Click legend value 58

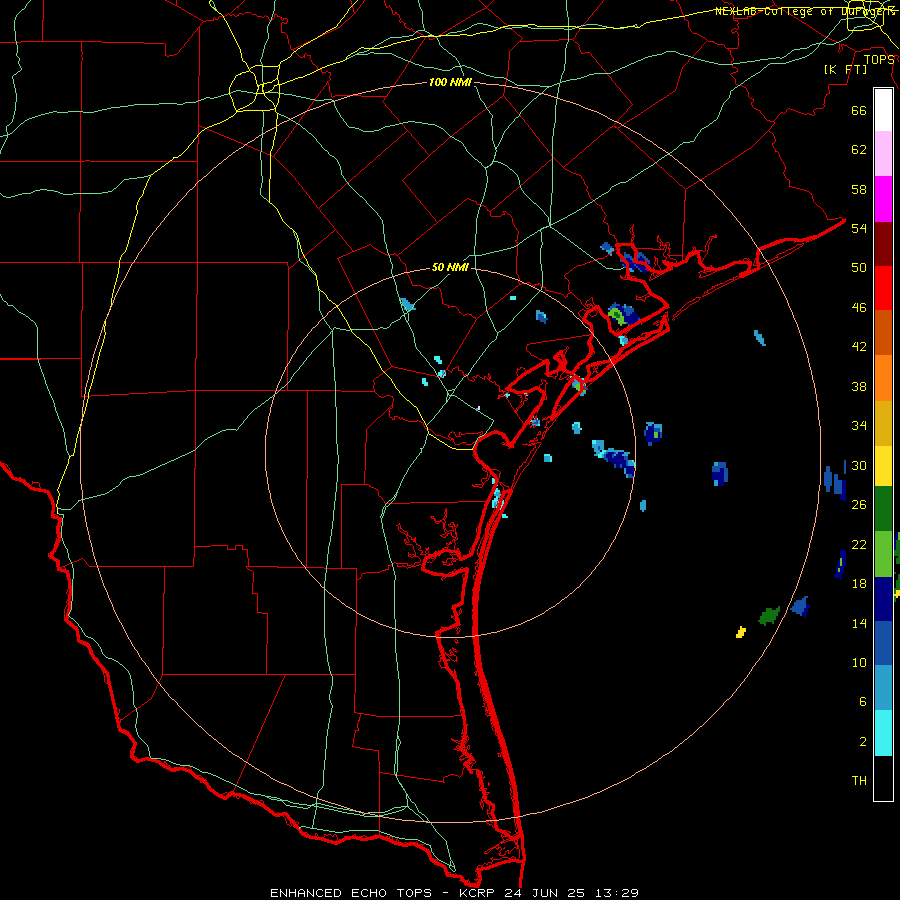859,189
